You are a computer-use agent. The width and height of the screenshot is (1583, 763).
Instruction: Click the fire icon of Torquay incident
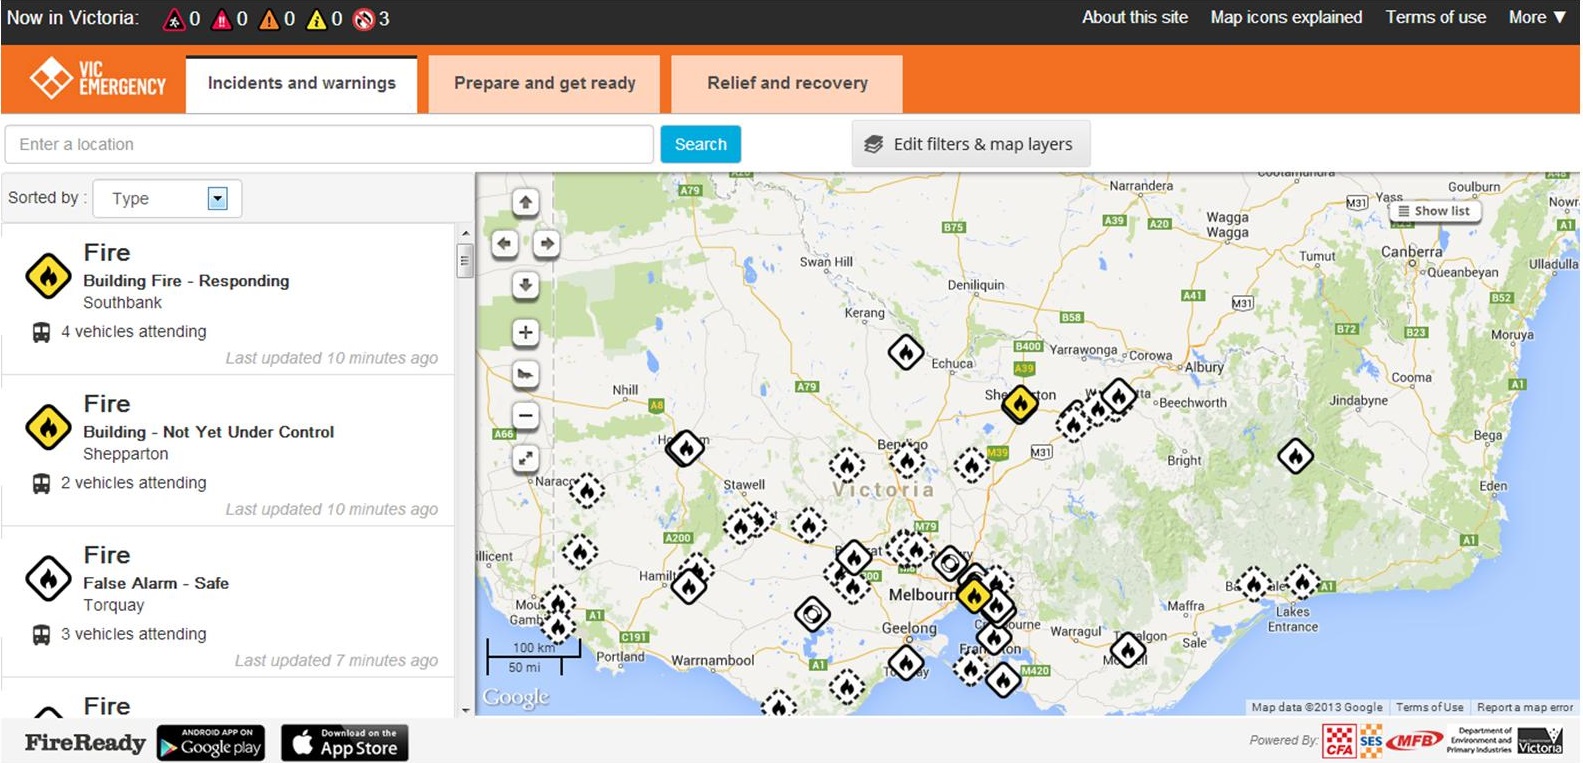pyautogui.click(x=48, y=579)
